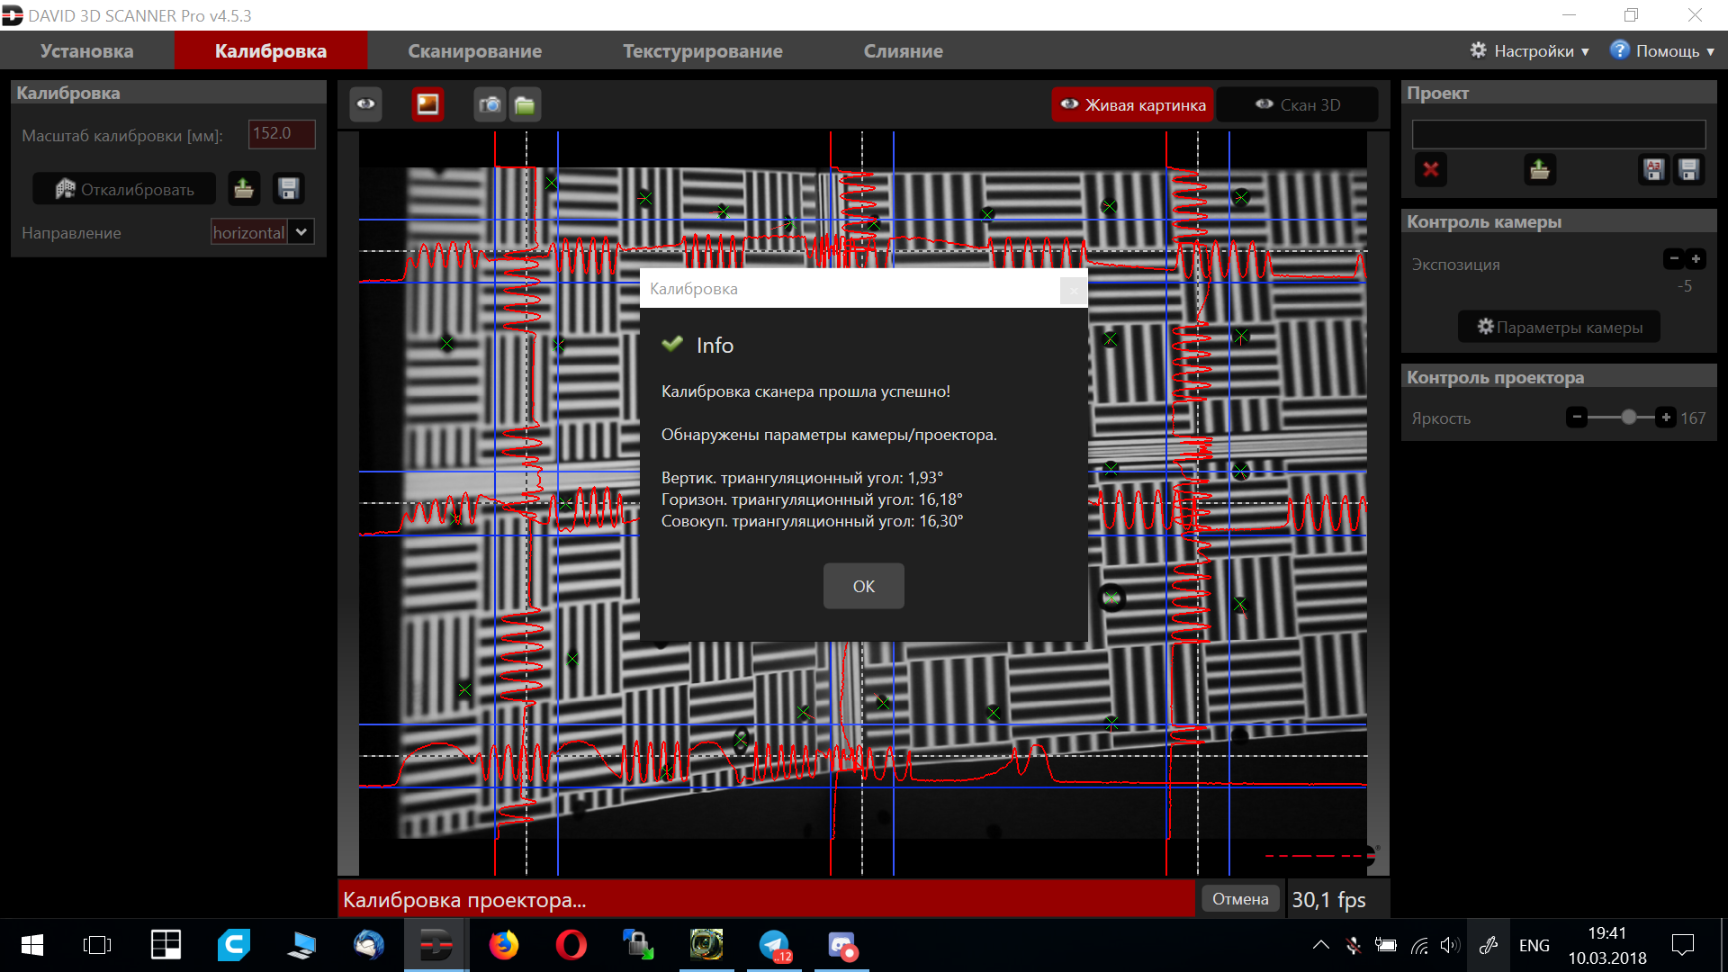Cancel projector calibration with Отмена button
The image size is (1728, 972).
[x=1240, y=899]
